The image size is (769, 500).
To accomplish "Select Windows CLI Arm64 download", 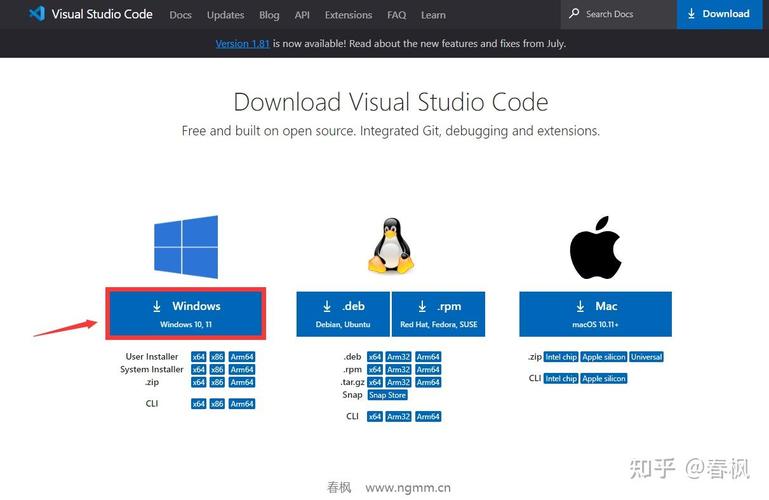I will (242, 404).
